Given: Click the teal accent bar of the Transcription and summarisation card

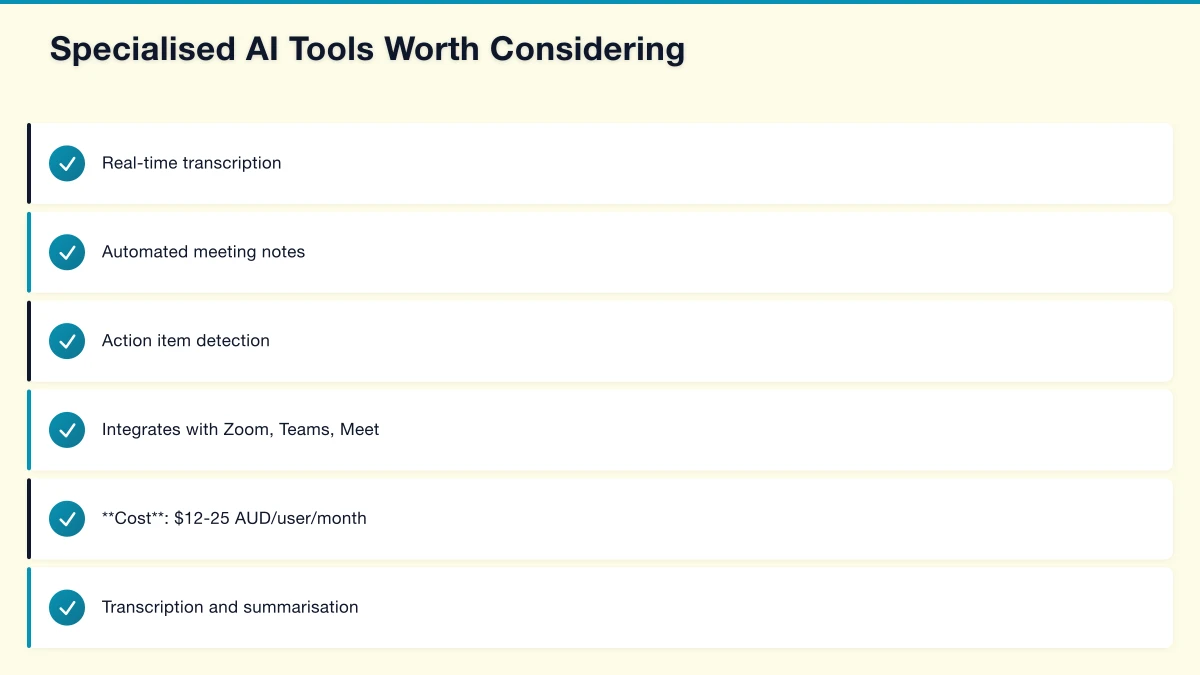Looking at the screenshot, I should point(29,607).
